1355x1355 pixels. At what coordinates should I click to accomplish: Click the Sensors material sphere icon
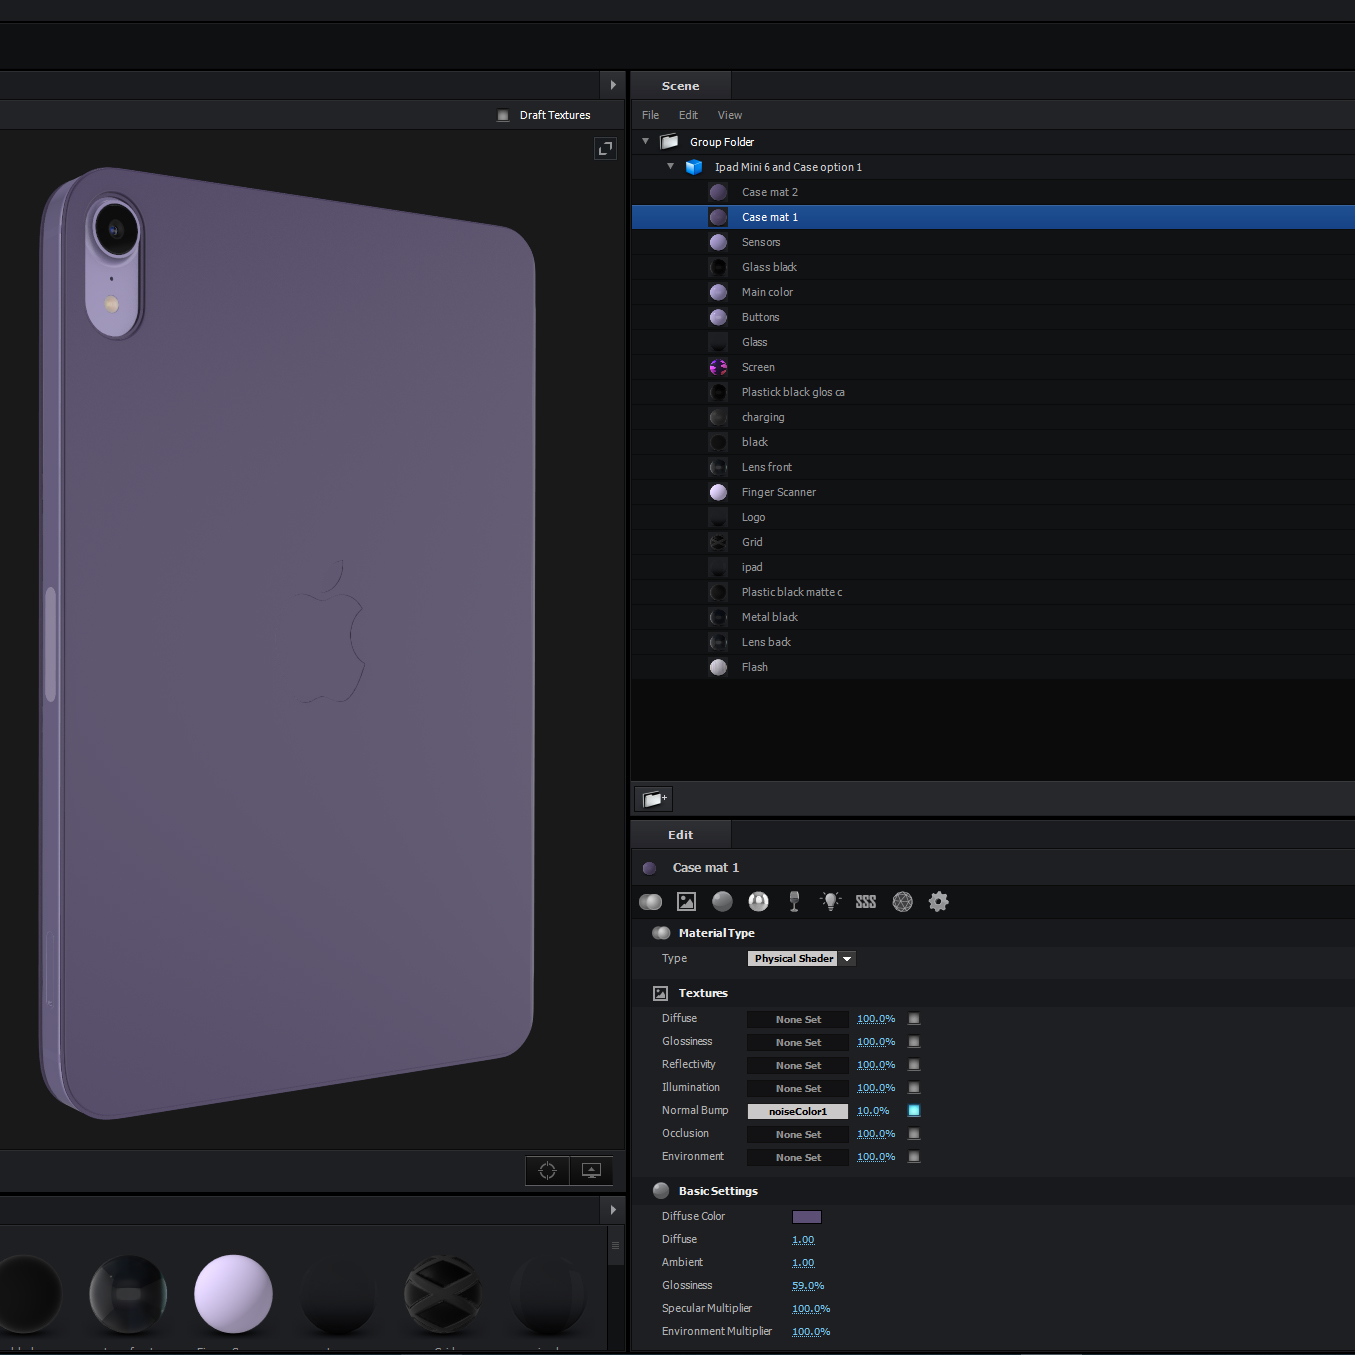tap(718, 242)
